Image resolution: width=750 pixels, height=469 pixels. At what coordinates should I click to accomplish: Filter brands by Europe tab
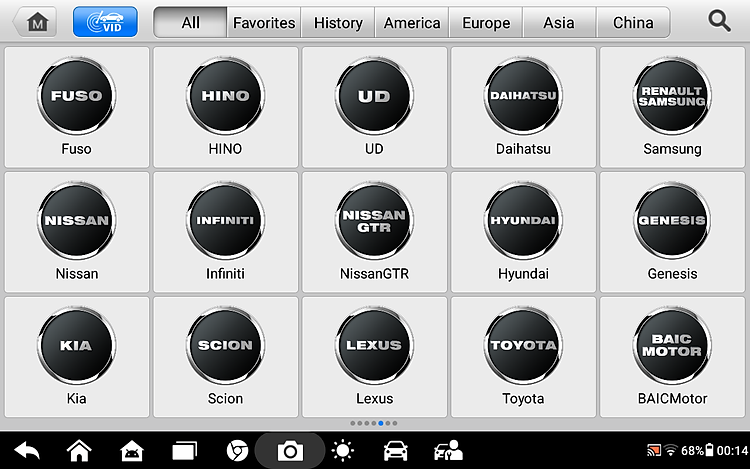pyautogui.click(x=486, y=22)
